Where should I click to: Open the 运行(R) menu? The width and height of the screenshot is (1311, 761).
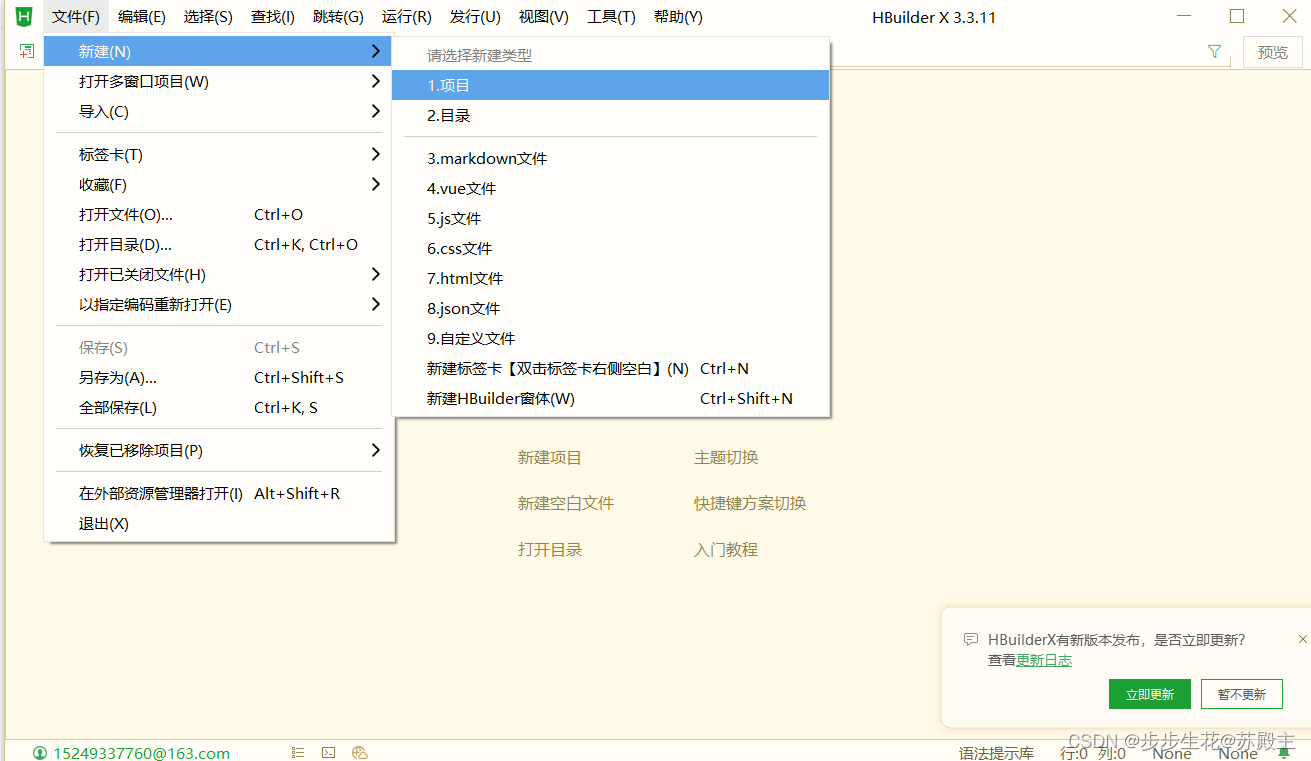[406, 17]
